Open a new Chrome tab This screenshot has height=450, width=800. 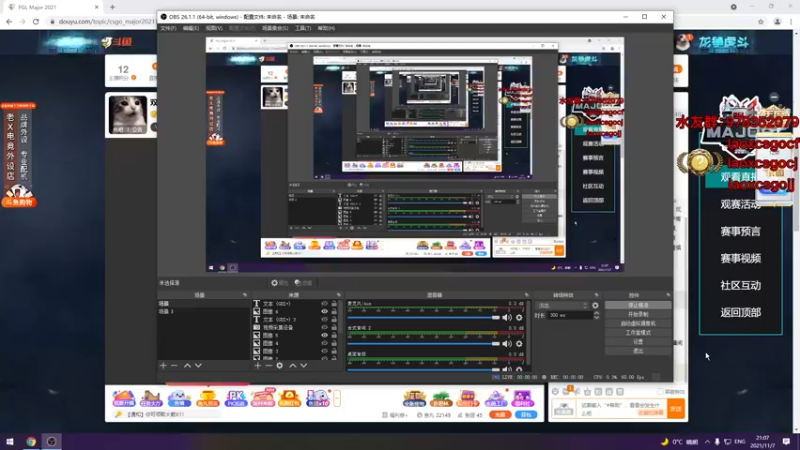[x=112, y=7]
